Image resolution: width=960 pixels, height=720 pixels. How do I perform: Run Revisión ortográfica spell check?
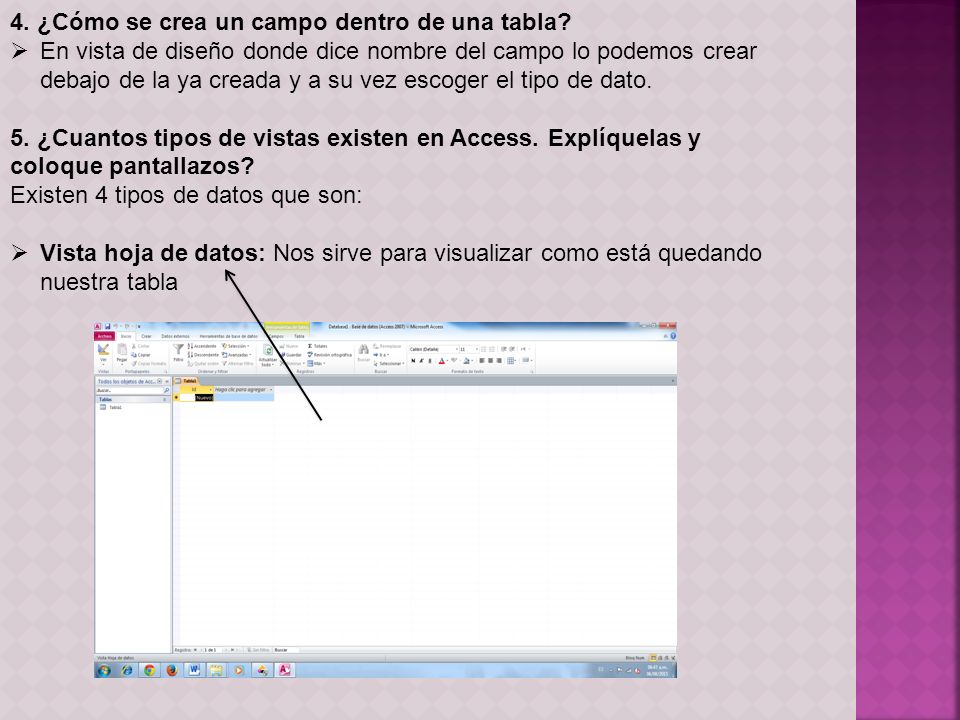[329, 355]
